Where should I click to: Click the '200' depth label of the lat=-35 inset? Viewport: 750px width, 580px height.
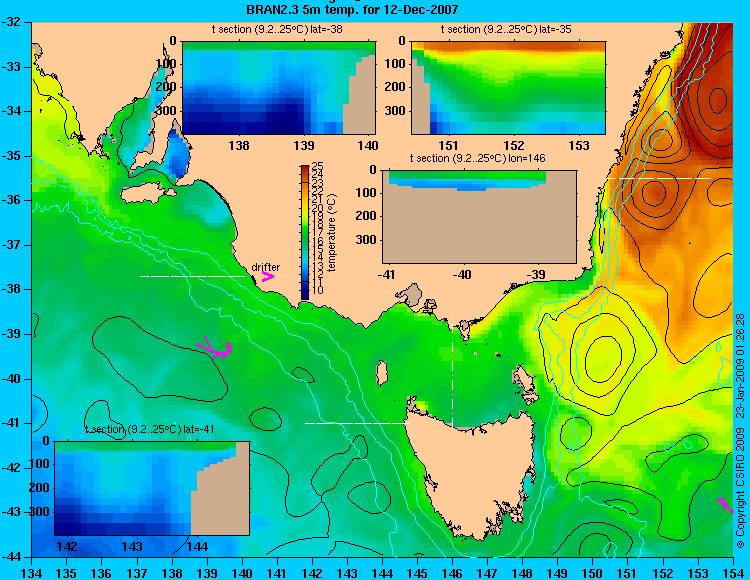[x=396, y=87]
